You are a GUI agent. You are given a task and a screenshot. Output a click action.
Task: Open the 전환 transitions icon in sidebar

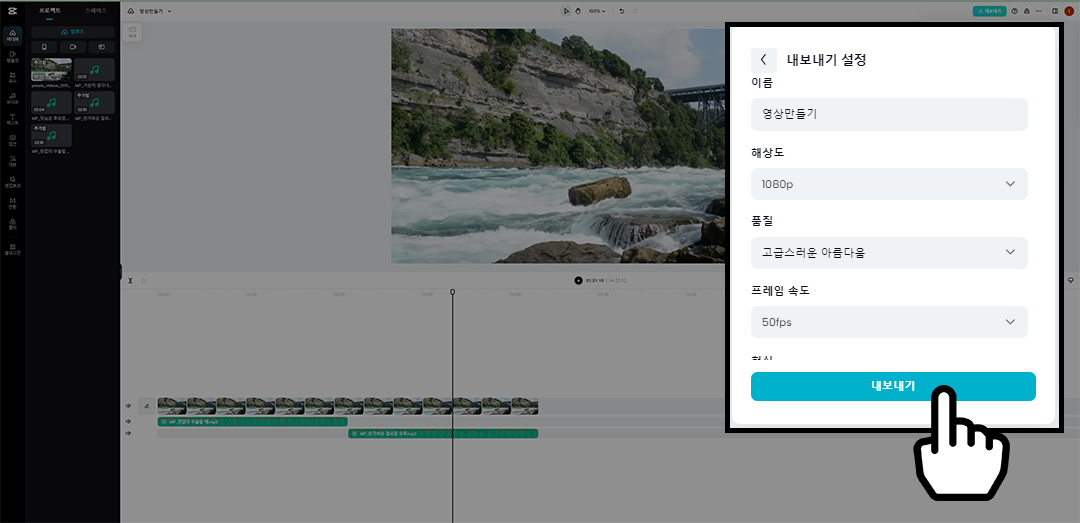[12, 203]
